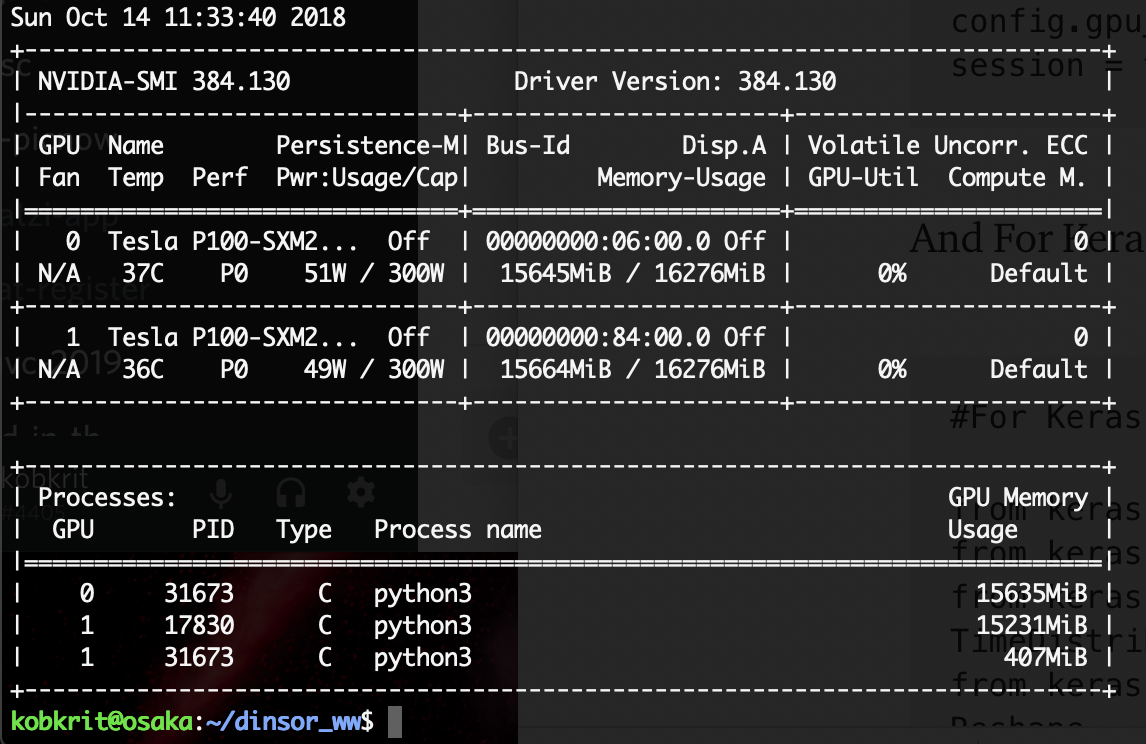Click the 15664MiB / 16276MiB memory reading

click(x=632, y=369)
